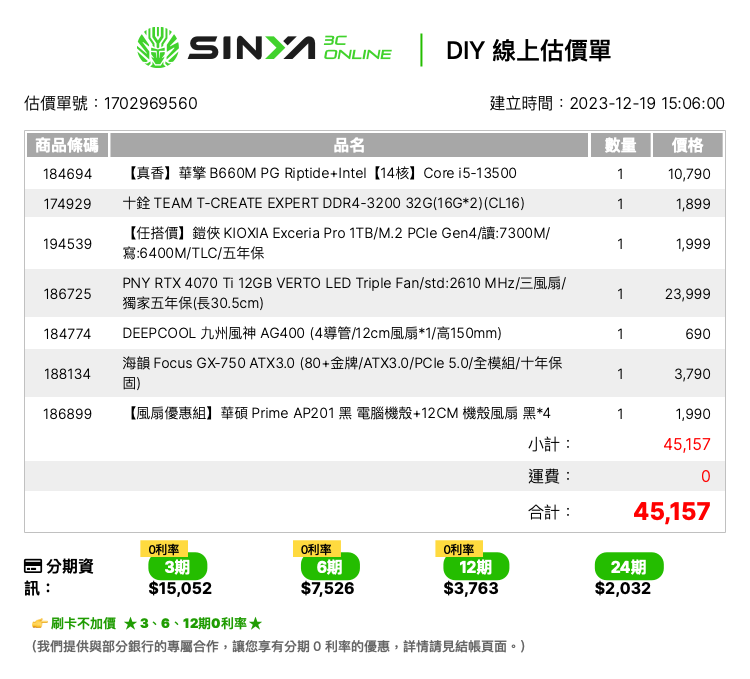Click the 合計 label

549,513
